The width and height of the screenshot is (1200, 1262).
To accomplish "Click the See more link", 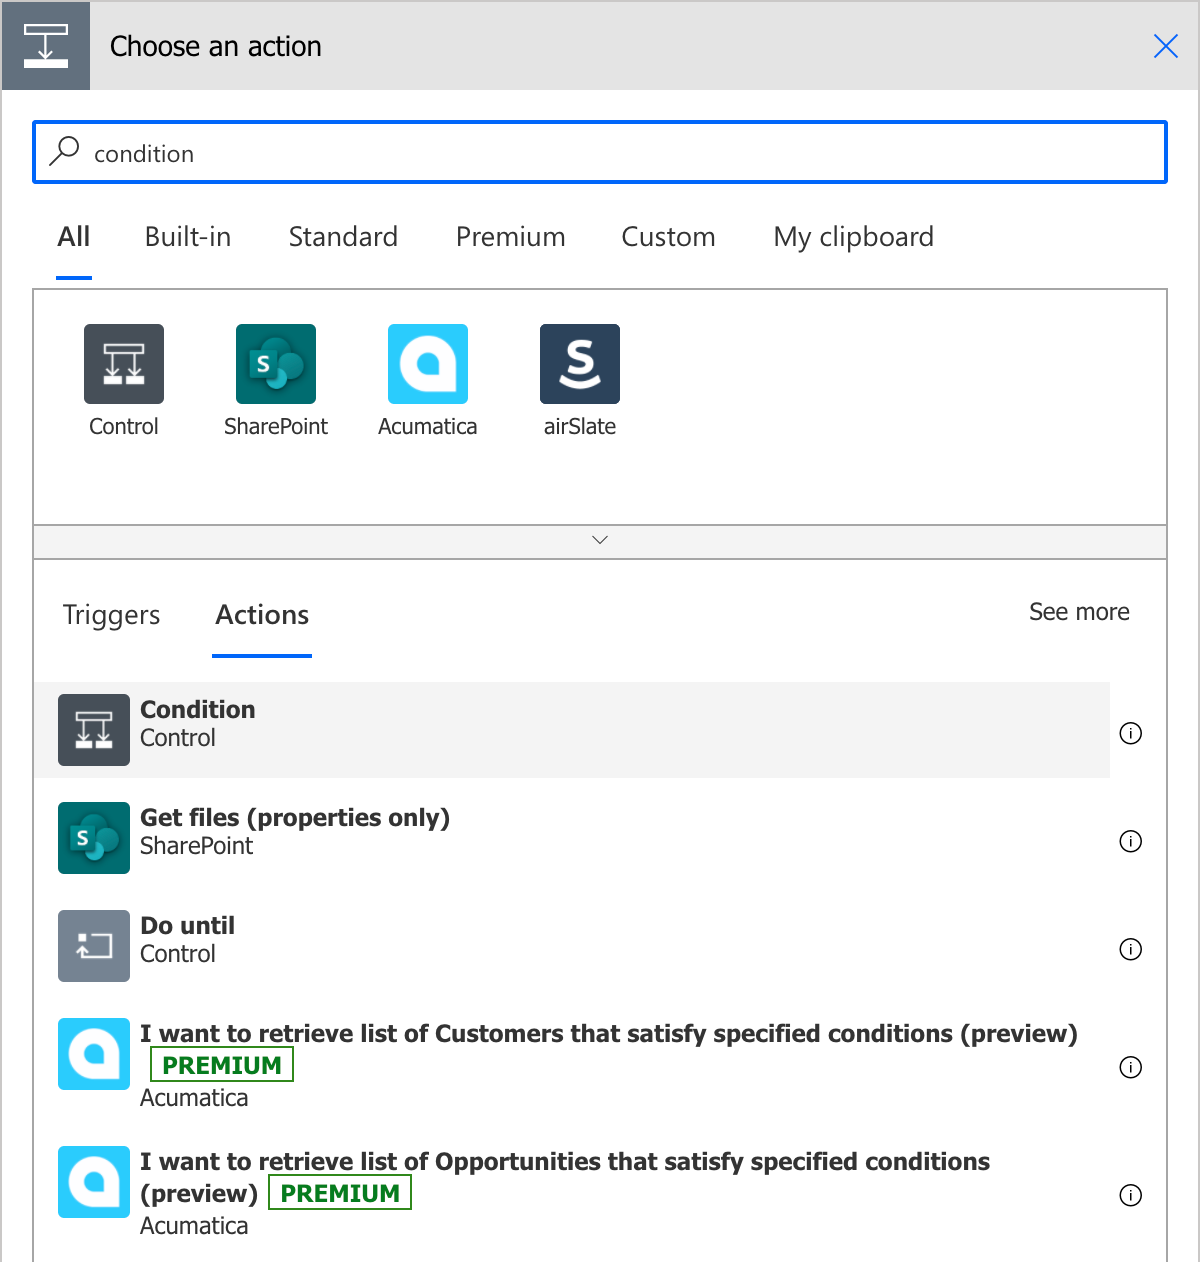I will (x=1079, y=612).
